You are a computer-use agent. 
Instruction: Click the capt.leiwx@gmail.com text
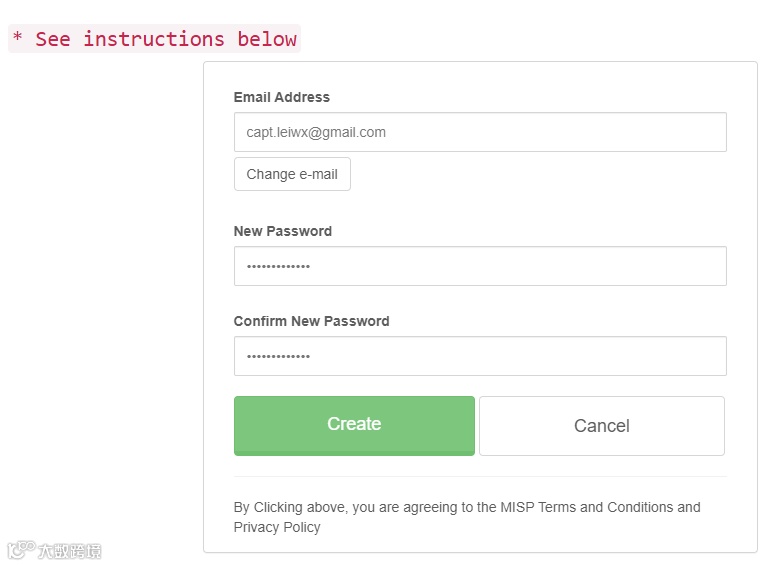click(x=316, y=132)
